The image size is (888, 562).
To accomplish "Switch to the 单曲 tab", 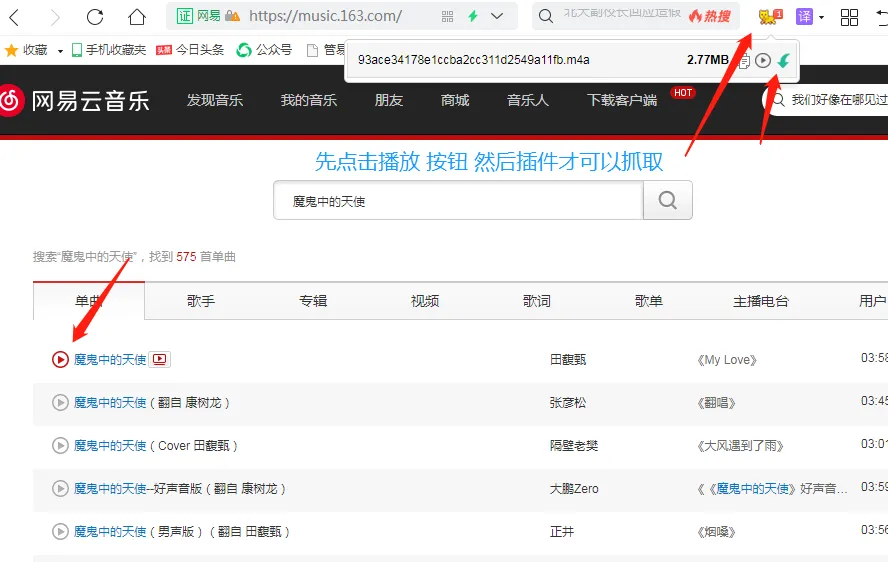I will [89, 301].
